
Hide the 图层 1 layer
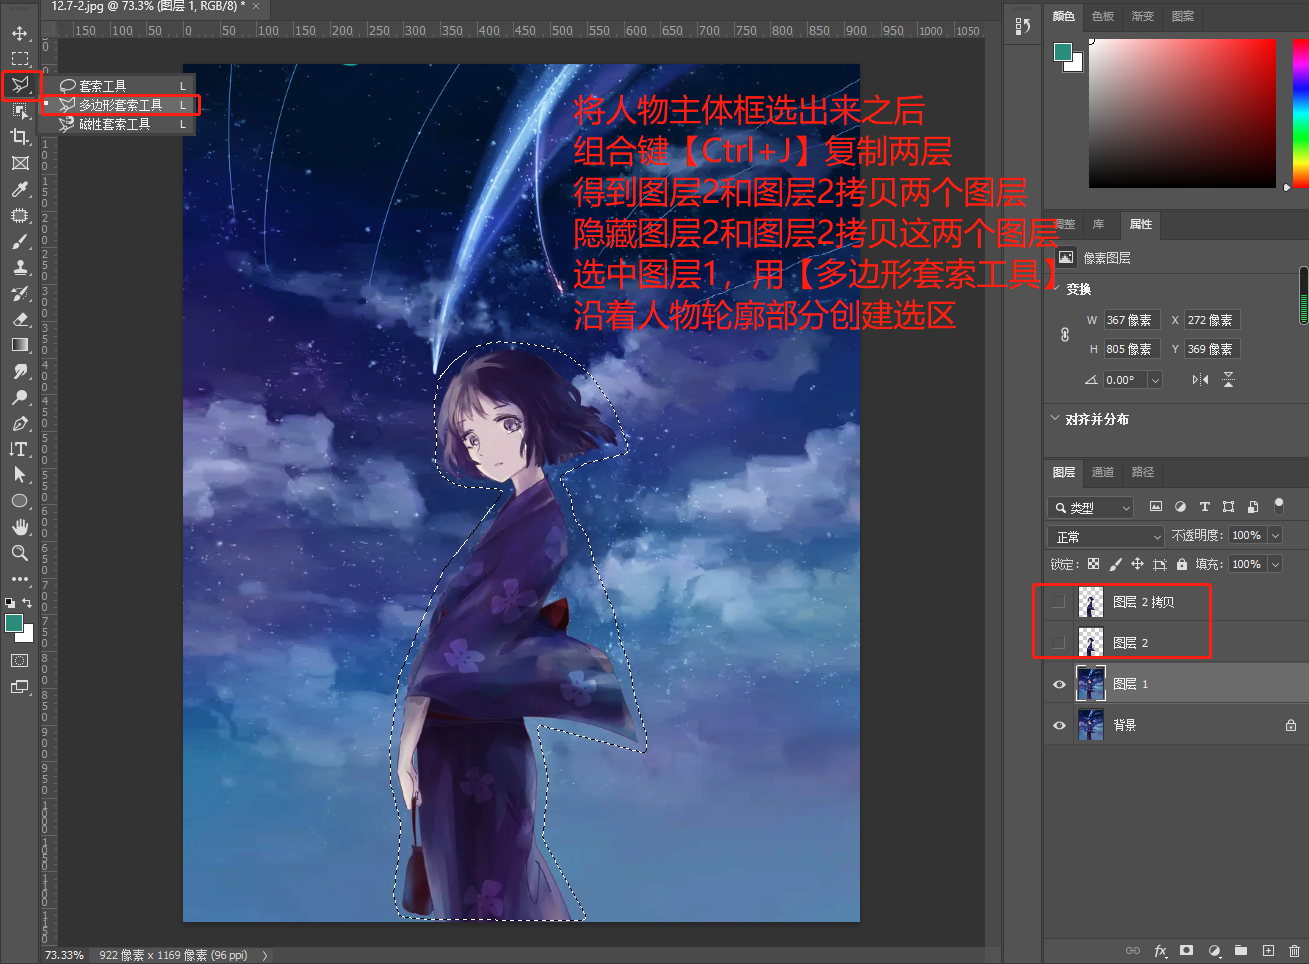coord(1059,684)
